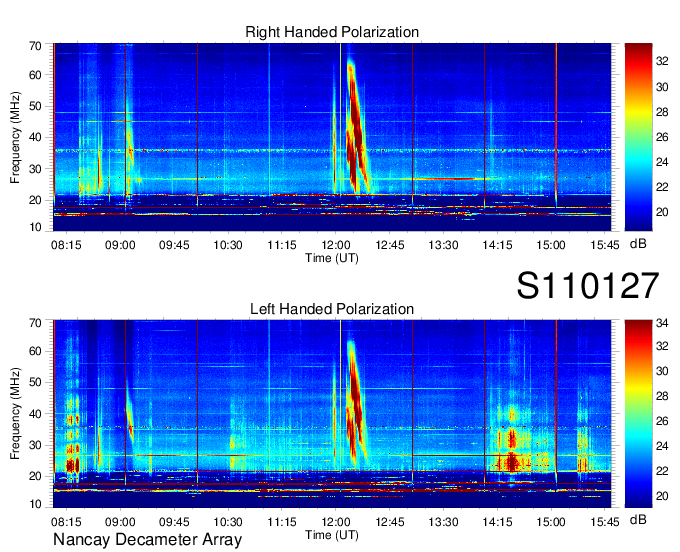The image size is (680, 552).
Task: Click the 15:00 time tick on Right Handed plot
Action: click(x=551, y=245)
